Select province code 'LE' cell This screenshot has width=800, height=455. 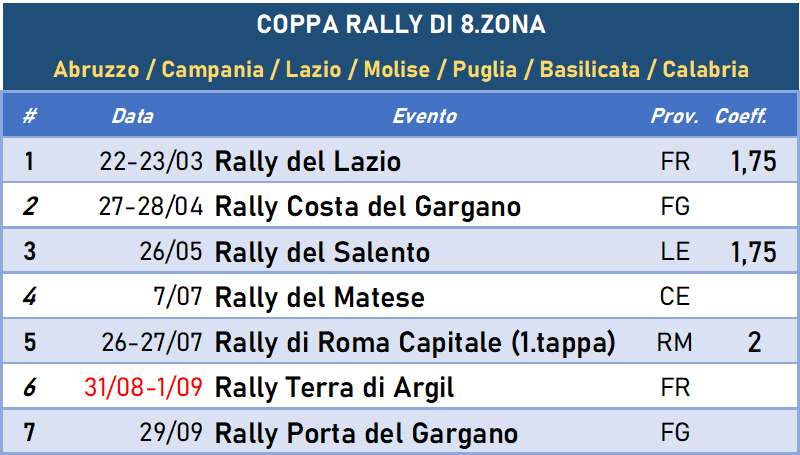676,252
